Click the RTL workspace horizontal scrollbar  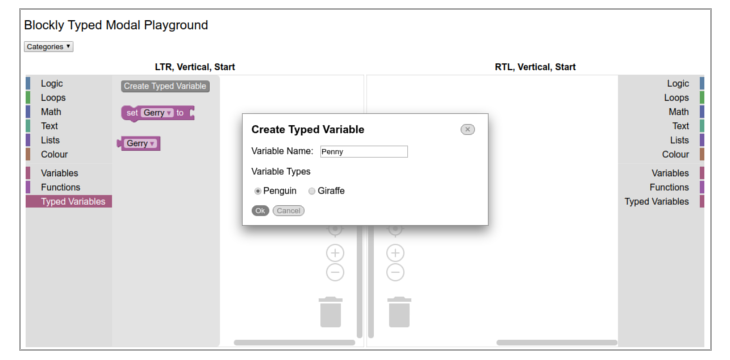pos(557,342)
